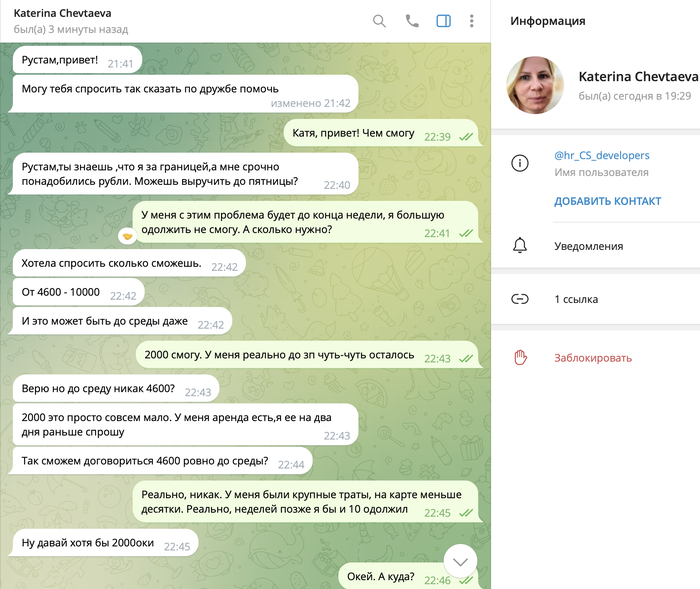The height and width of the screenshot is (589, 700).
Task: Click the shared links chain icon
Action: tap(520, 299)
